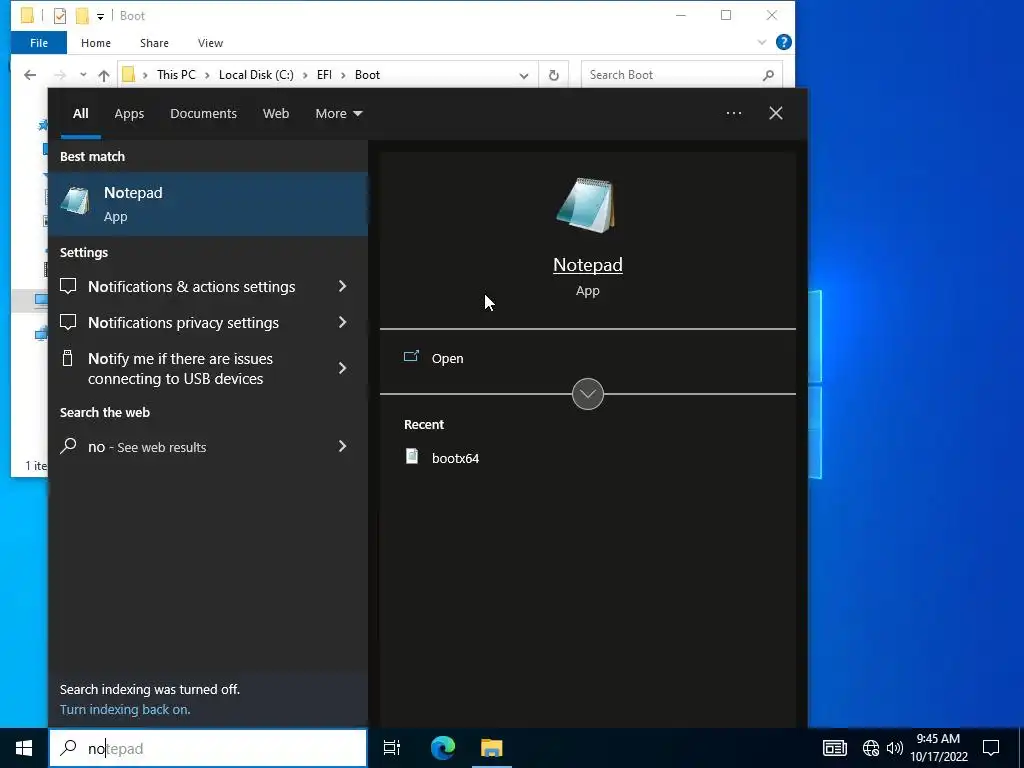The width and height of the screenshot is (1024, 768).
Task: Click the magnifier icon in taskbar search
Action: point(68,748)
